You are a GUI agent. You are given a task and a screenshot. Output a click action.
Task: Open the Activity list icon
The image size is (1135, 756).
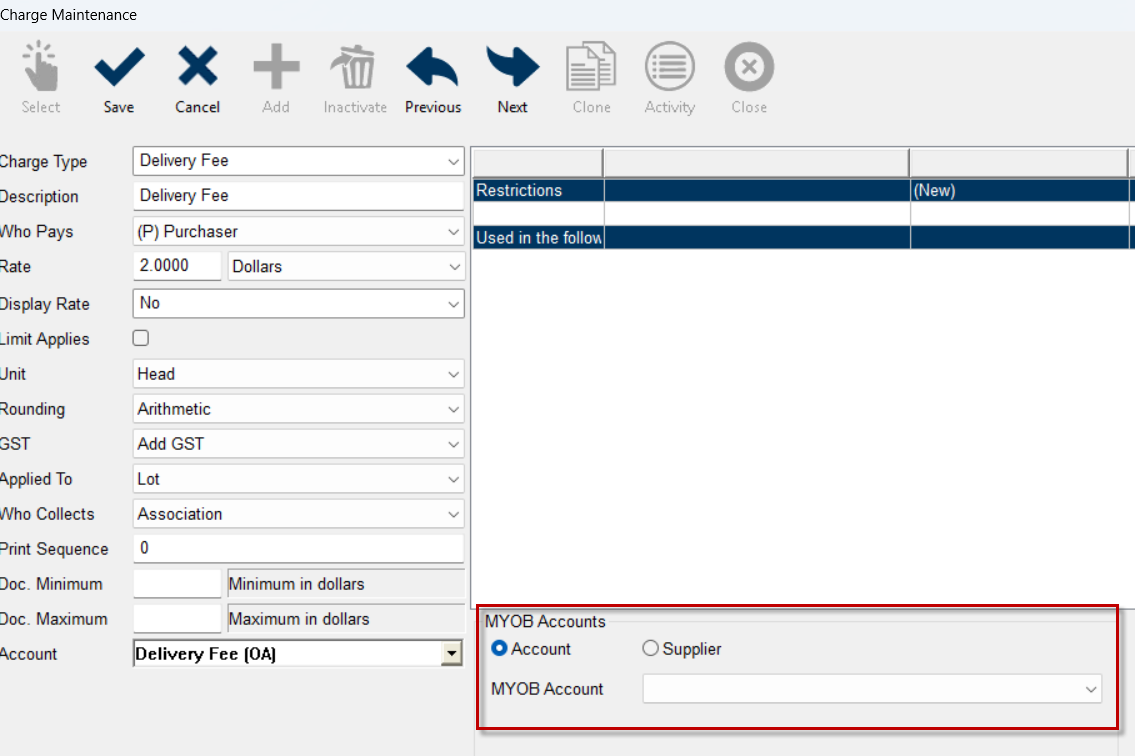point(669,70)
